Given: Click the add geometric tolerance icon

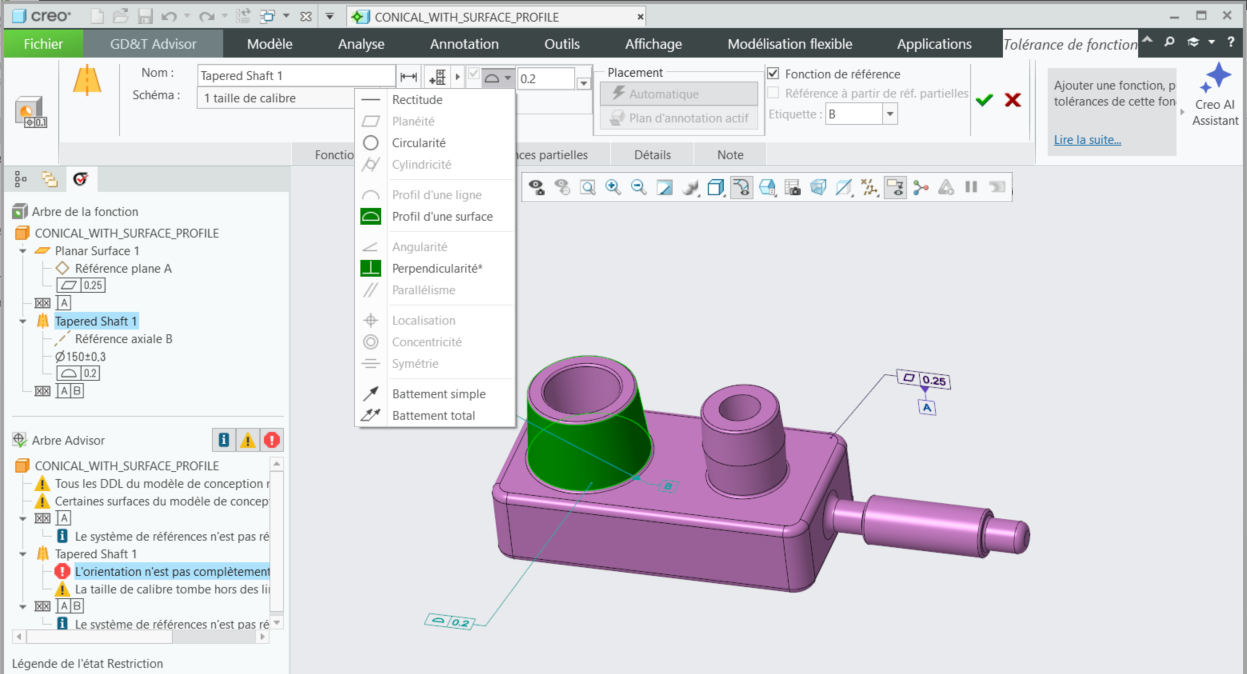Looking at the screenshot, I should (x=438, y=77).
